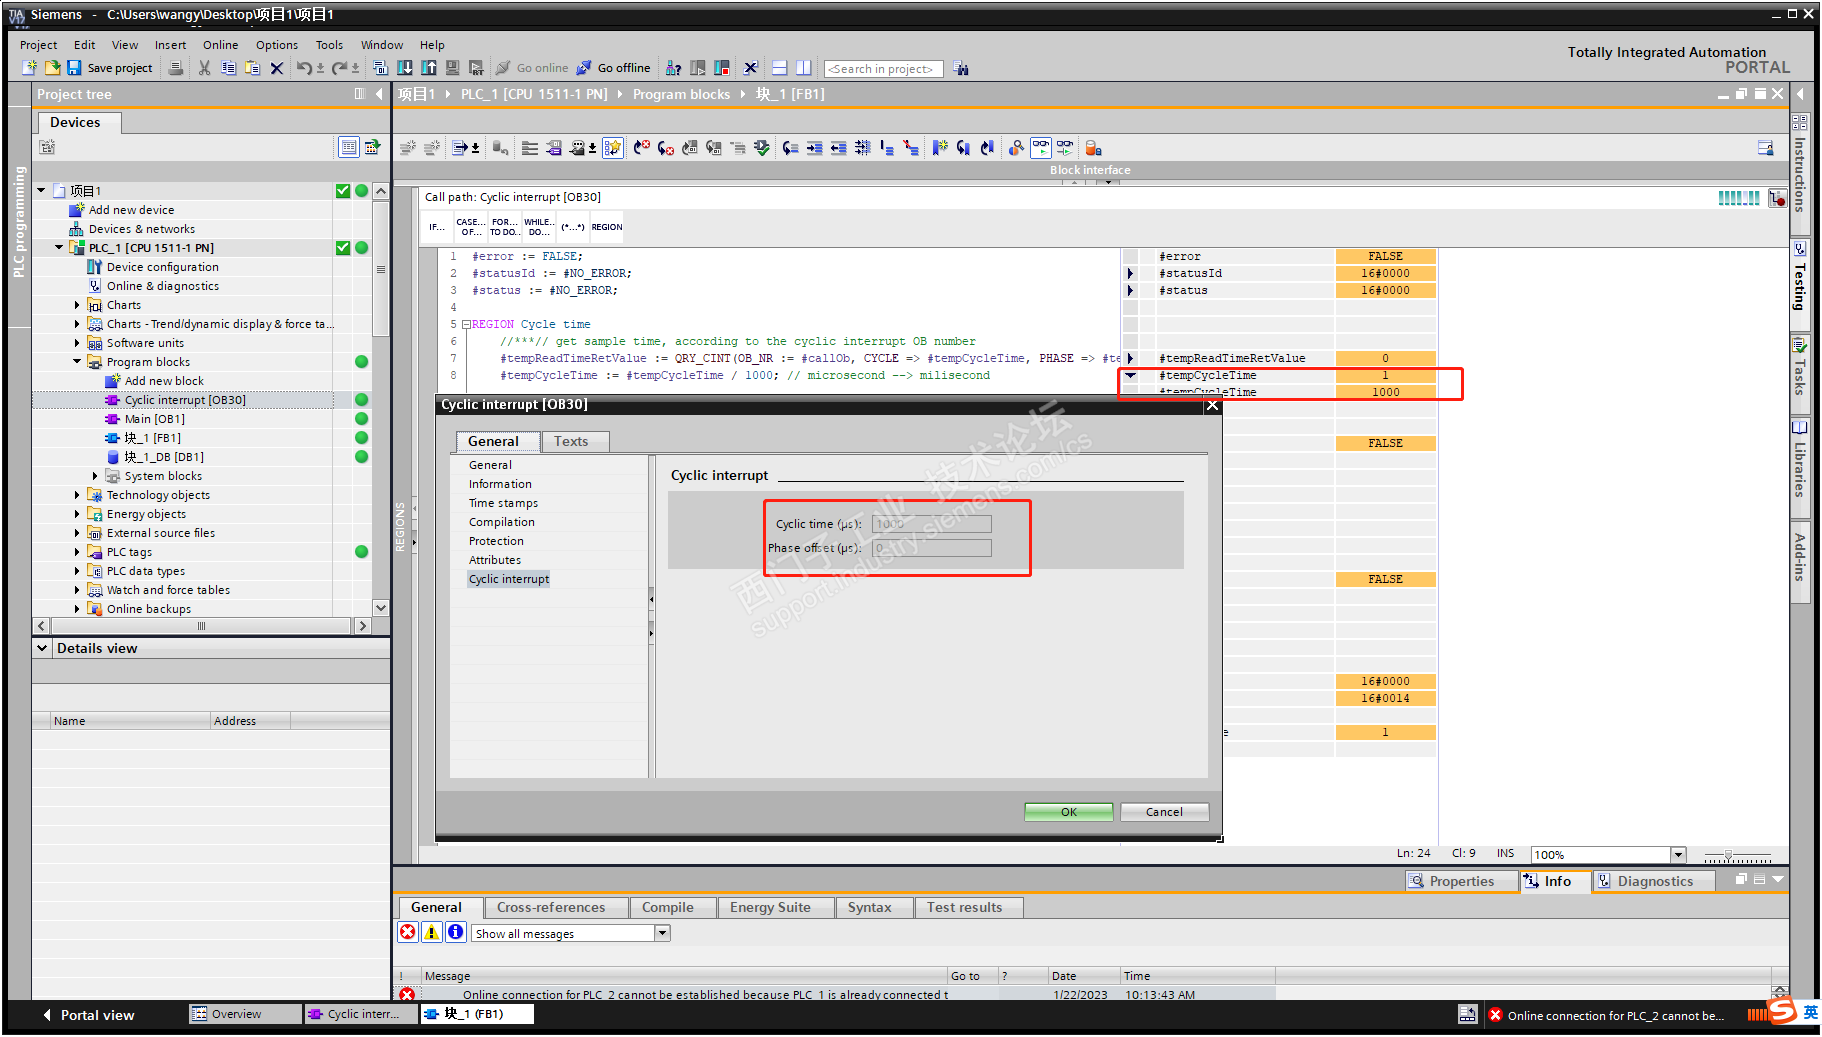Open the Diagnostics tab in inspector
The width and height of the screenshot is (1822, 1037).
[x=1655, y=881]
